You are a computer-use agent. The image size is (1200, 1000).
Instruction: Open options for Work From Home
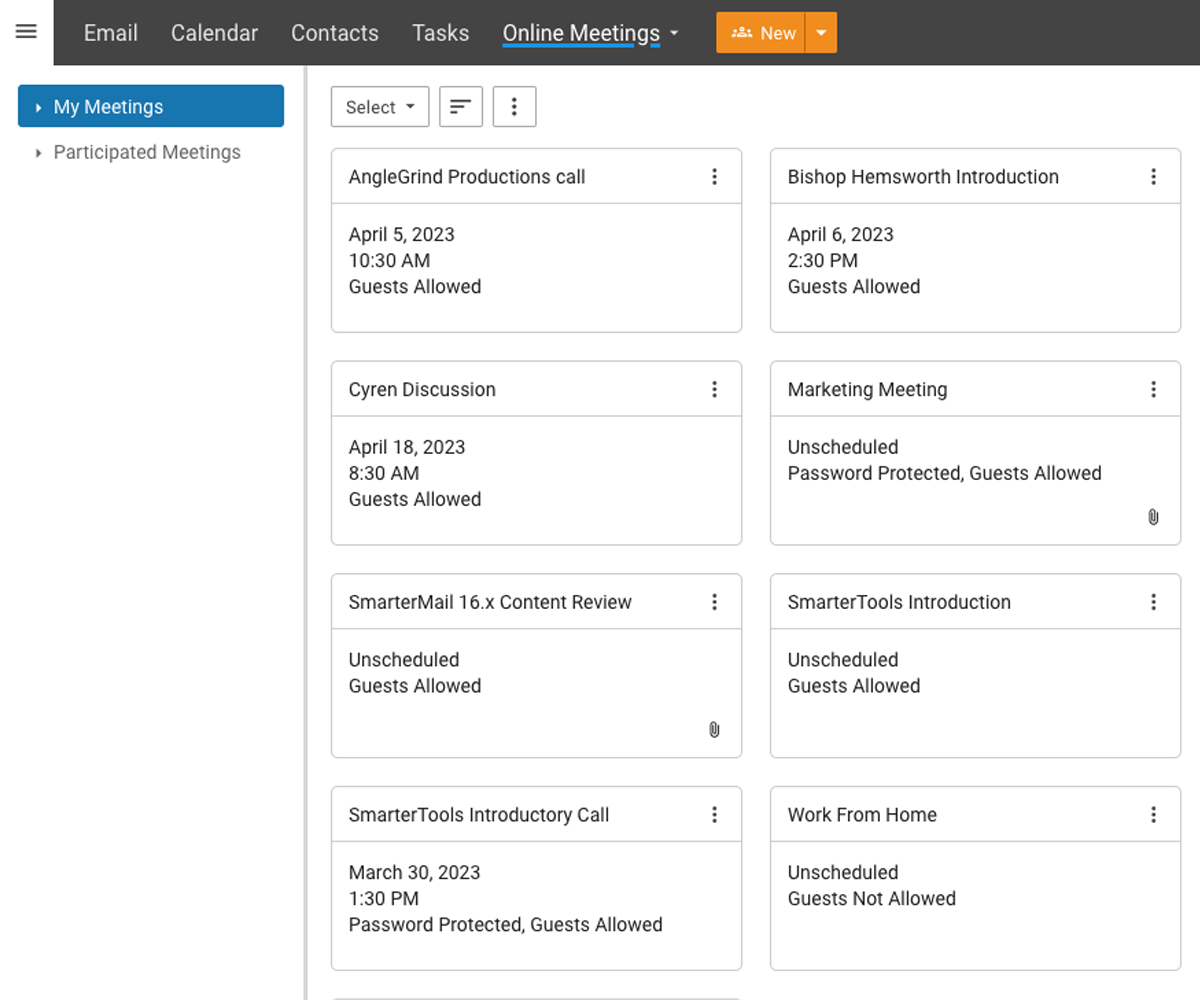click(1153, 815)
